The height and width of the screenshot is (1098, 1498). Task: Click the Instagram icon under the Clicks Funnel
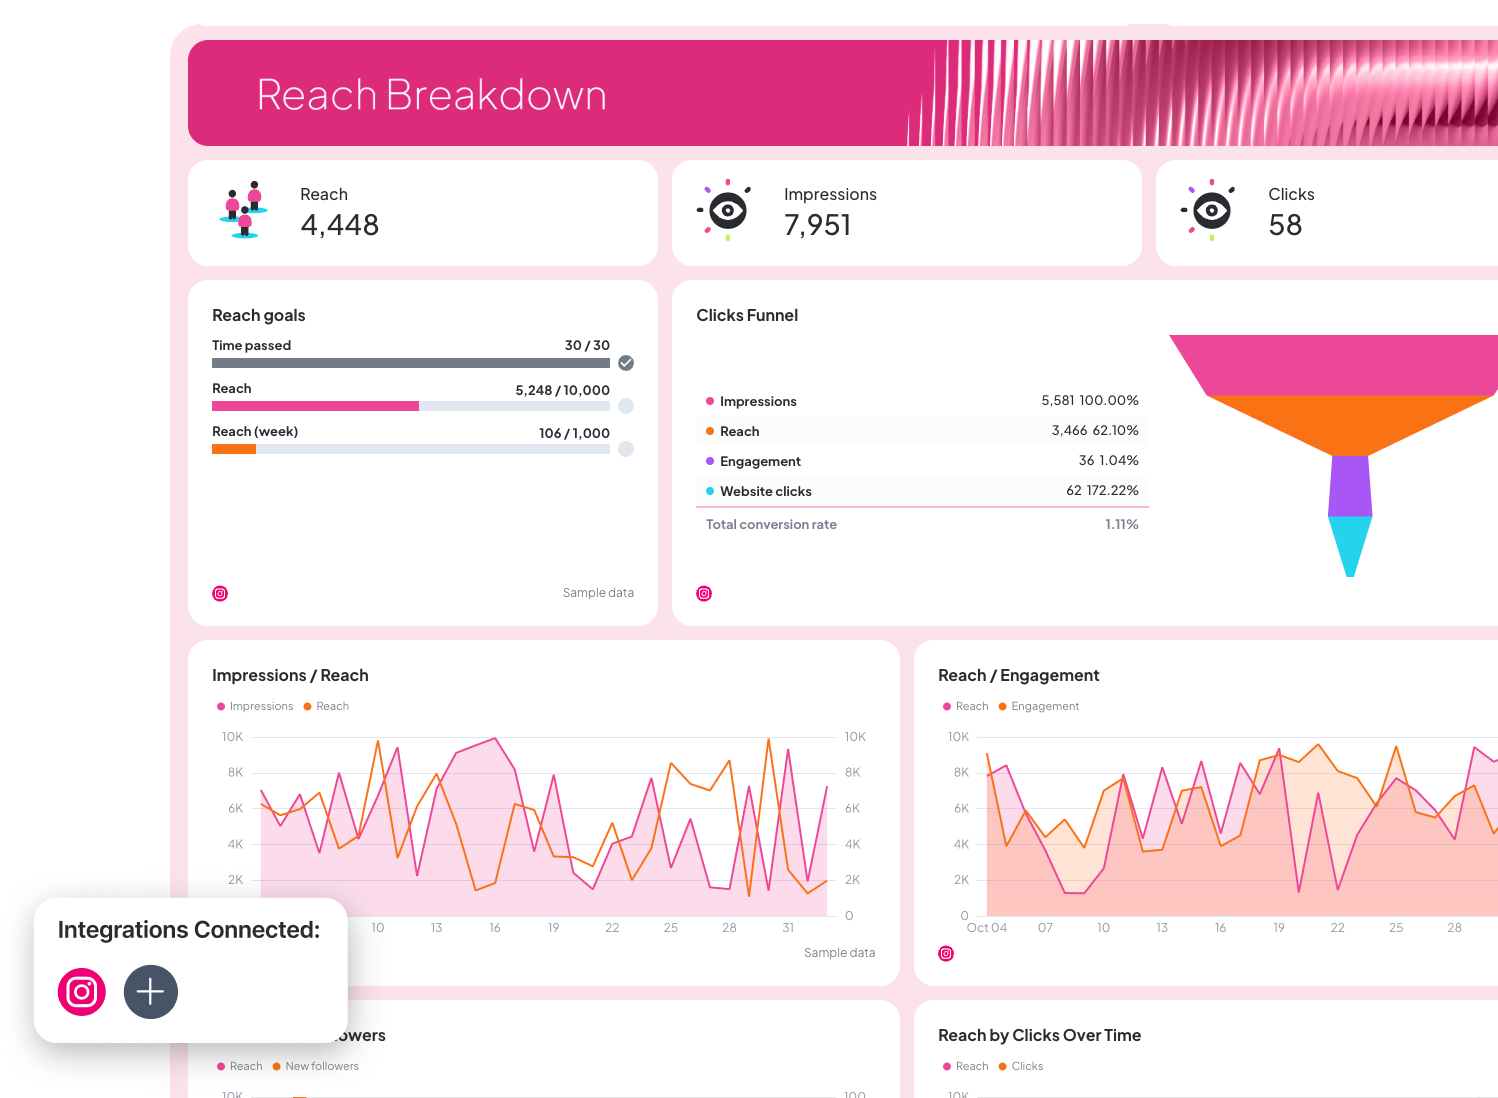(x=704, y=593)
